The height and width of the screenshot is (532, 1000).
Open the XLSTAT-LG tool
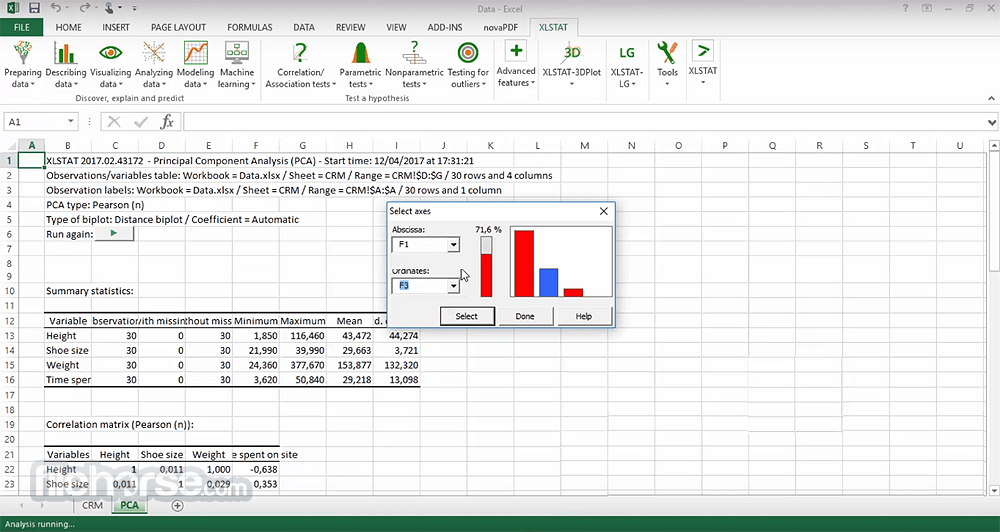(627, 64)
